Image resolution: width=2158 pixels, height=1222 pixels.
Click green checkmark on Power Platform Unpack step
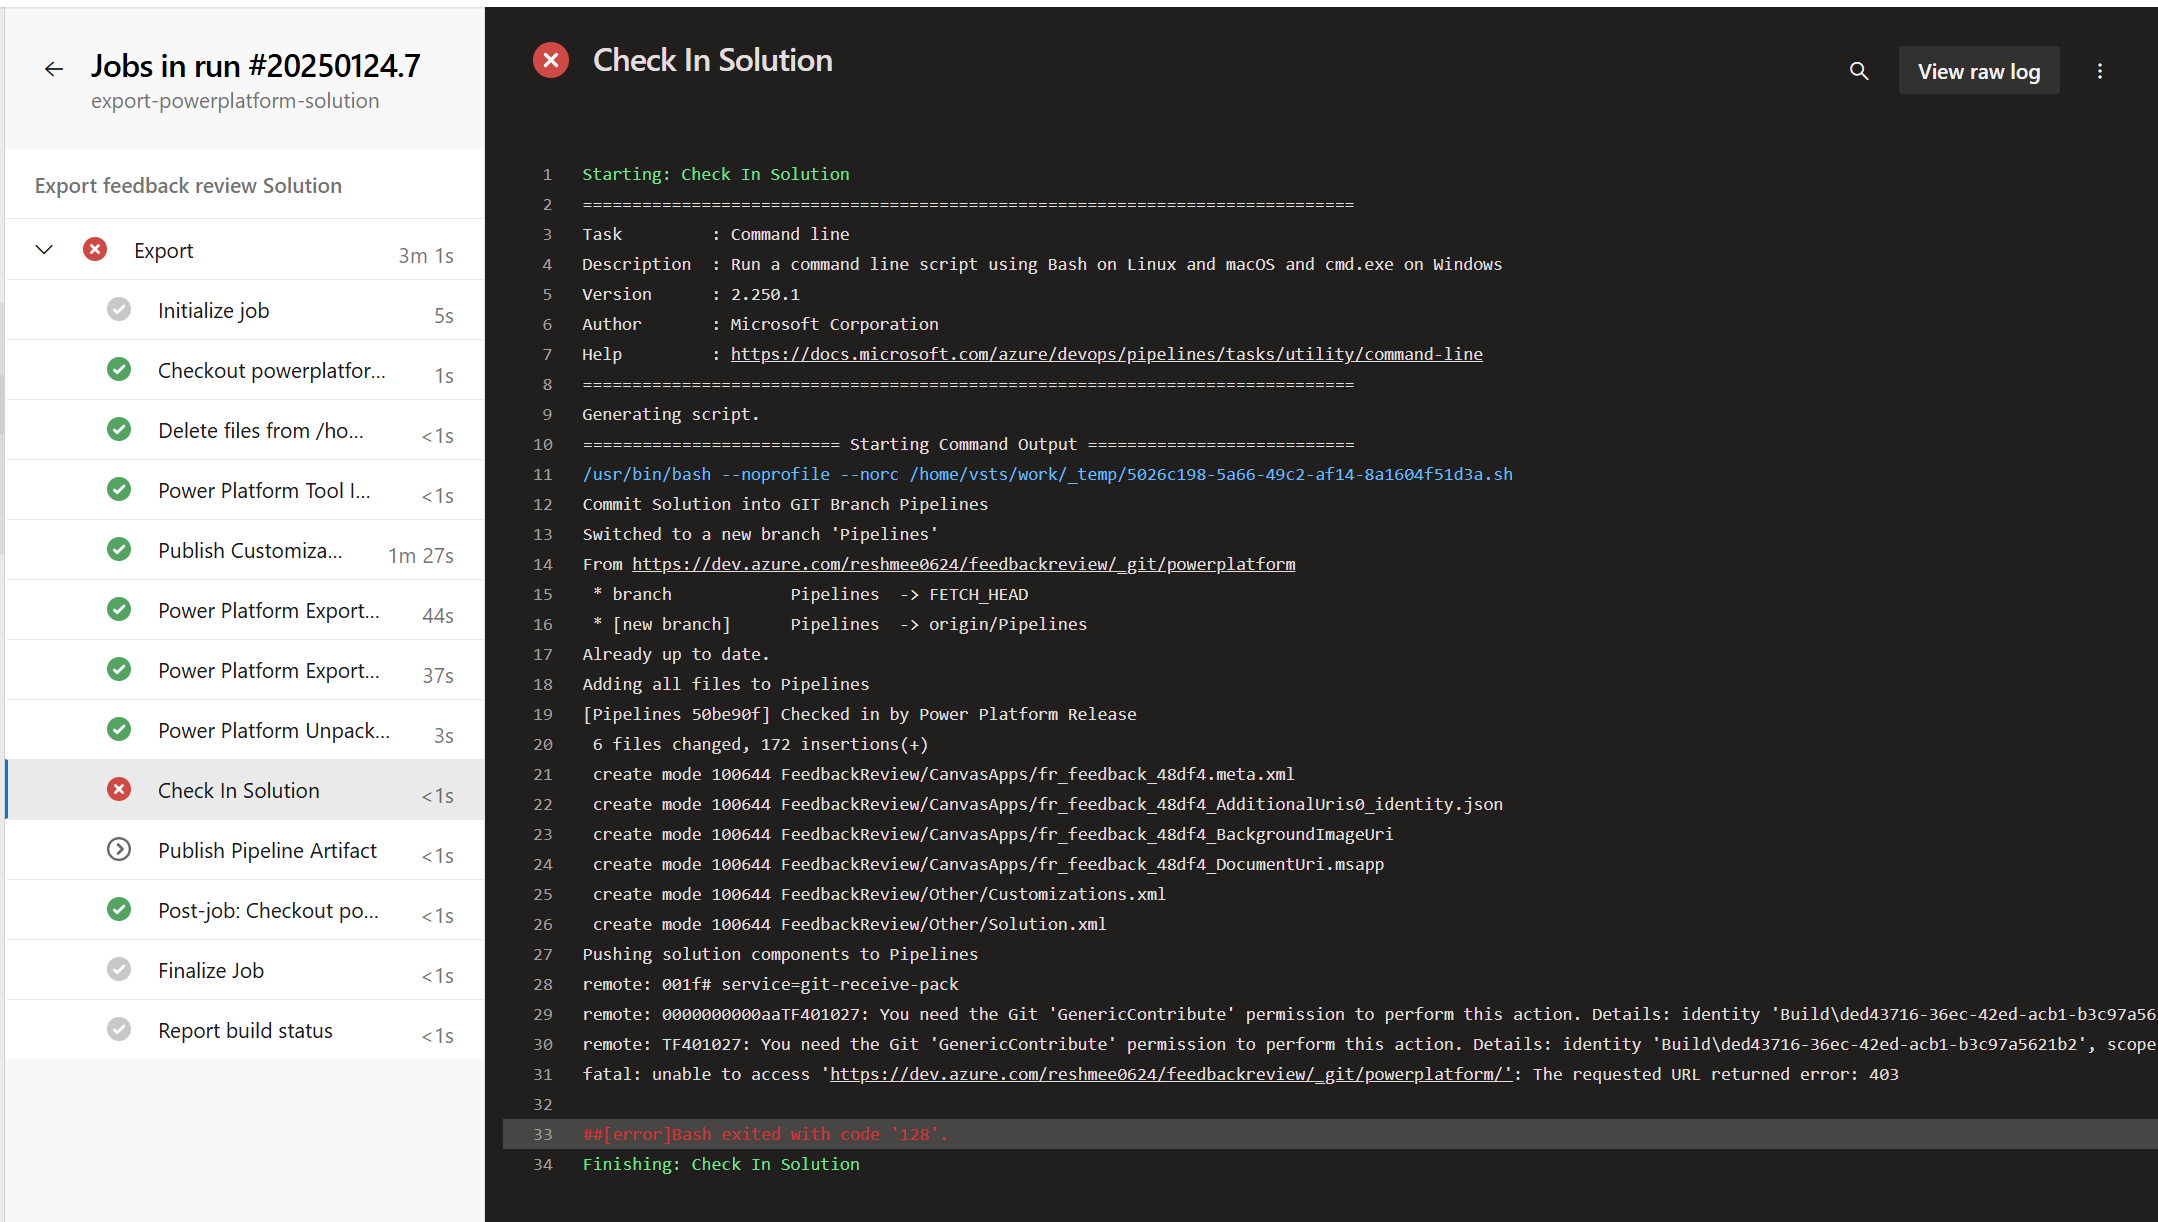(119, 729)
